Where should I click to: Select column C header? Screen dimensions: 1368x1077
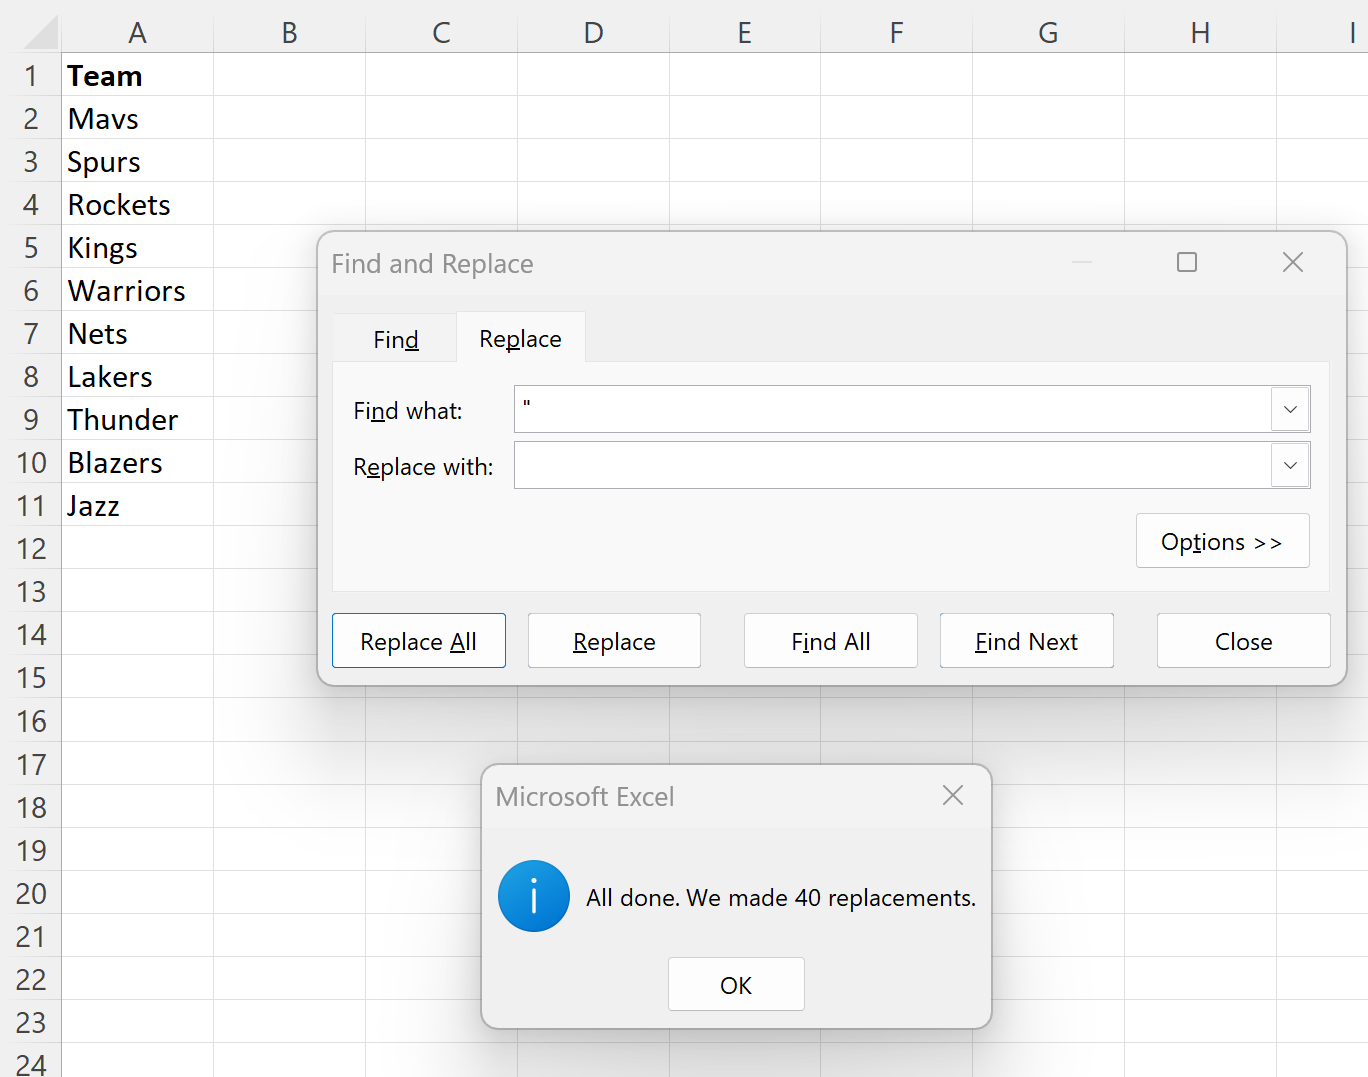pos(441,32)
